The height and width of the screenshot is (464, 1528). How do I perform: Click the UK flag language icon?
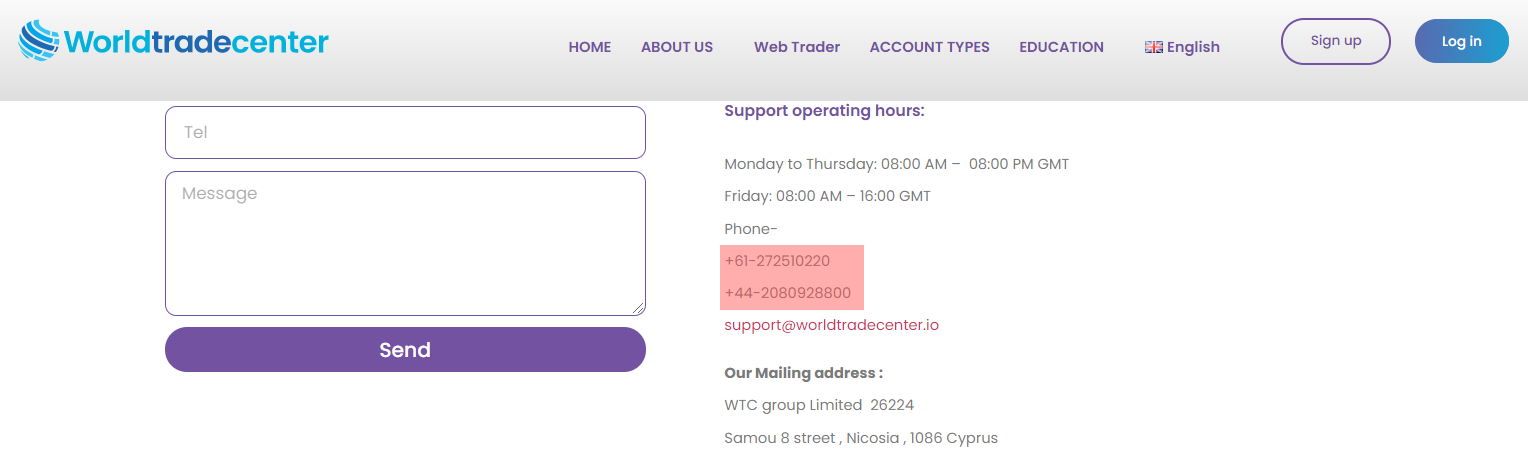pos(1154,47)
